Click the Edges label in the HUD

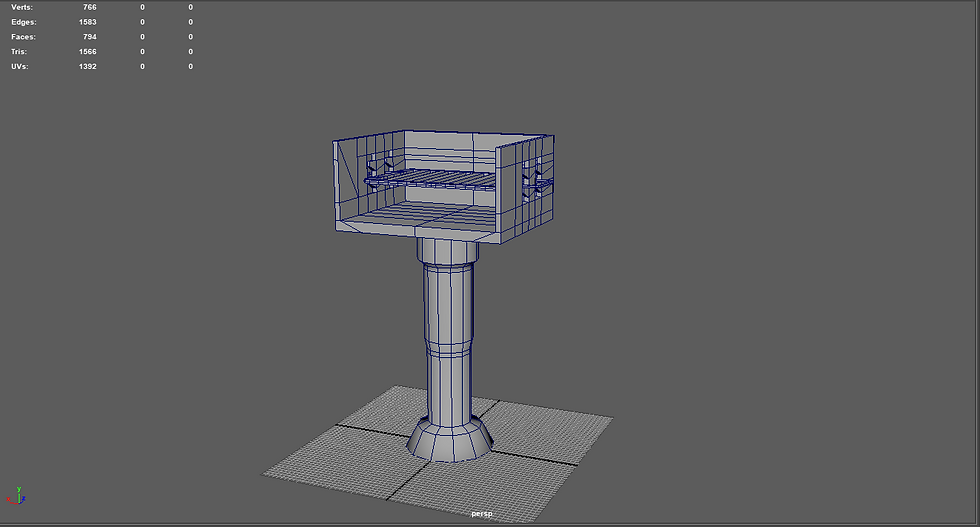point(24,22)
